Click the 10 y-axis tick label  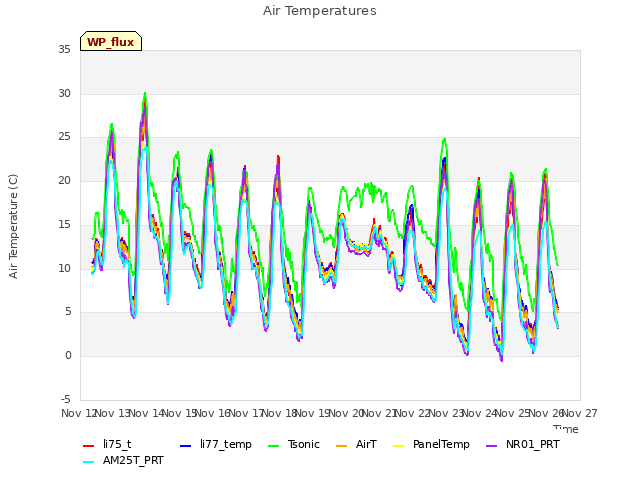coord(64,268)
